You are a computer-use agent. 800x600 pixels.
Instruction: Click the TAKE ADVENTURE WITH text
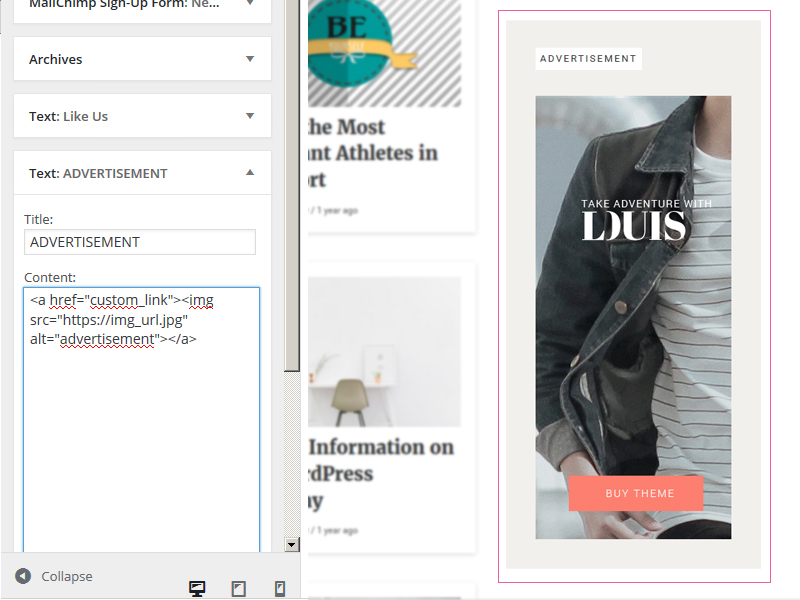(646, 204)
